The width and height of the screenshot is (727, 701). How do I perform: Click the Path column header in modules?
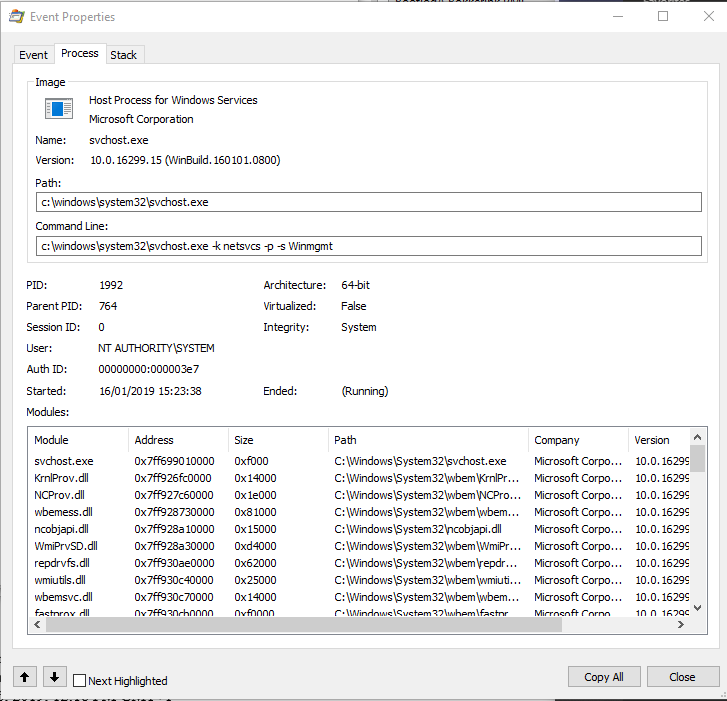428,440
